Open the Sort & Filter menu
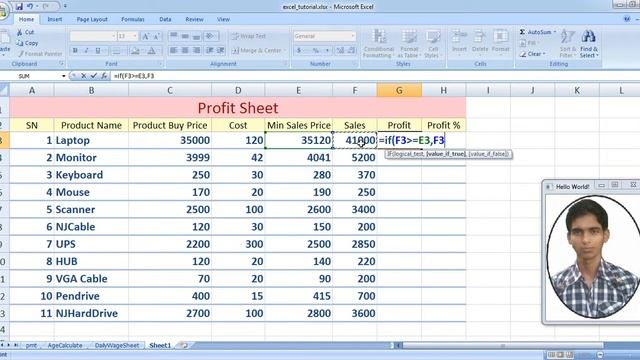Screen dimensions: 640x360 pyautogui.click(x=567, y=43)
